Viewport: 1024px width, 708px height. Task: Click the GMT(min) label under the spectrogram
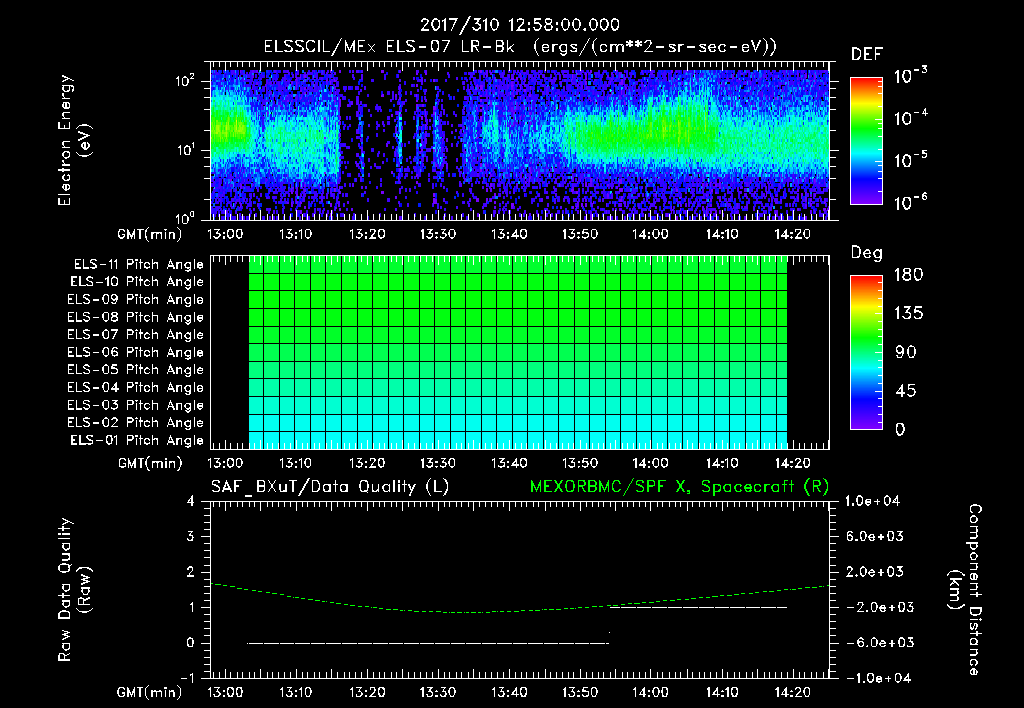150,234
